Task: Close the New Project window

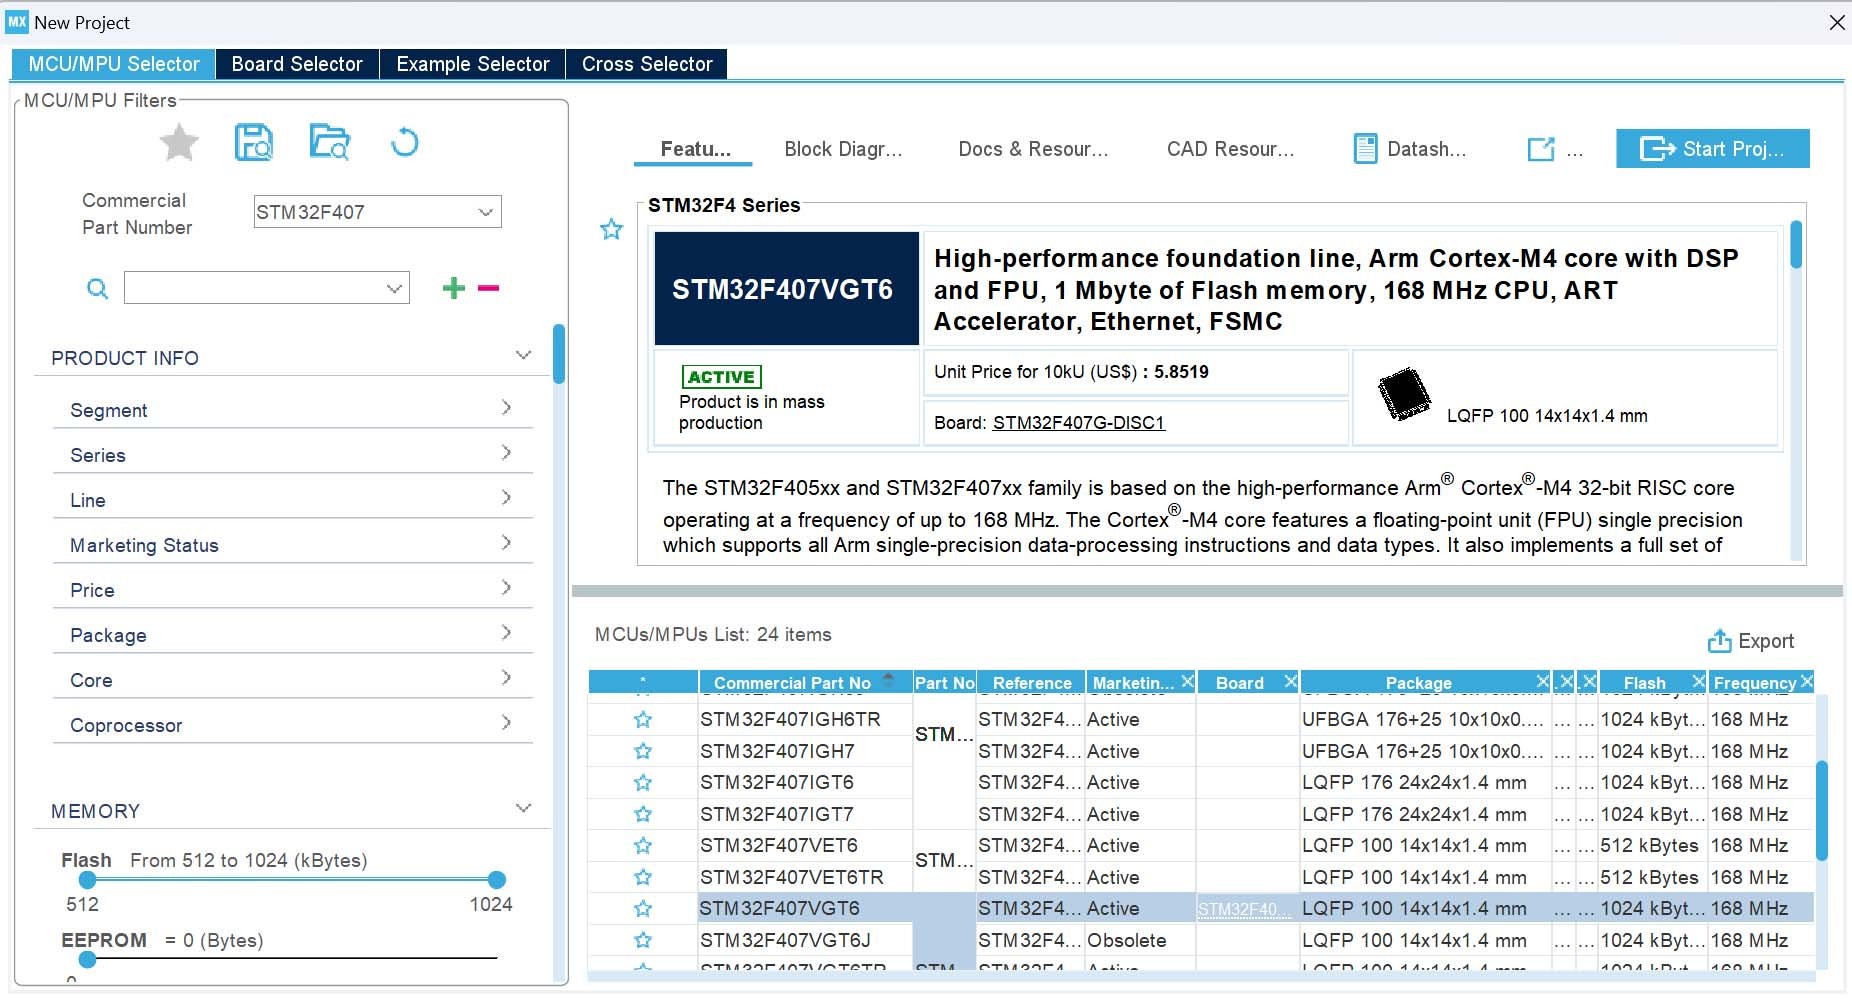Action: [1836, 22]
